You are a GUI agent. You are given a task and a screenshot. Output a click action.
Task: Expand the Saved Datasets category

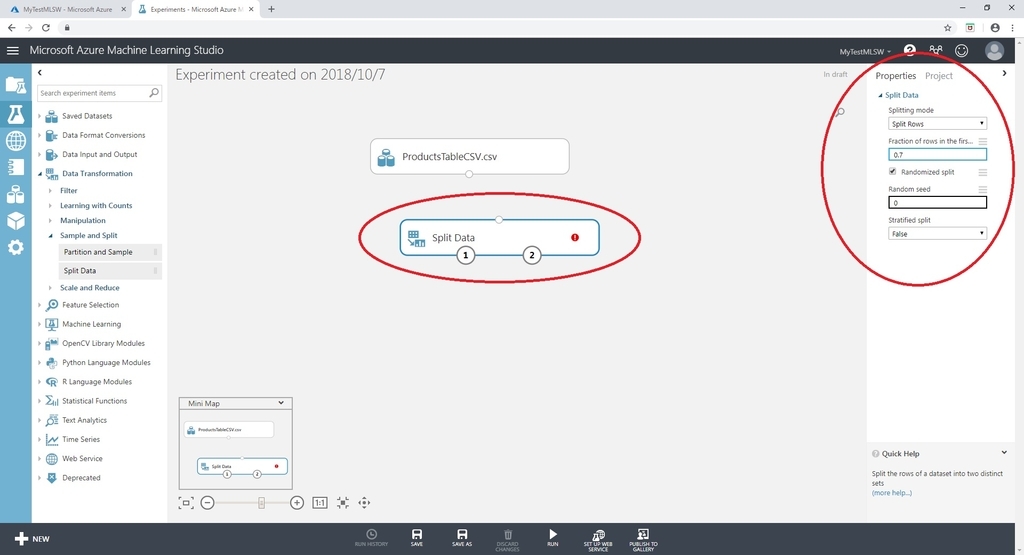click(x=39, y=116)
